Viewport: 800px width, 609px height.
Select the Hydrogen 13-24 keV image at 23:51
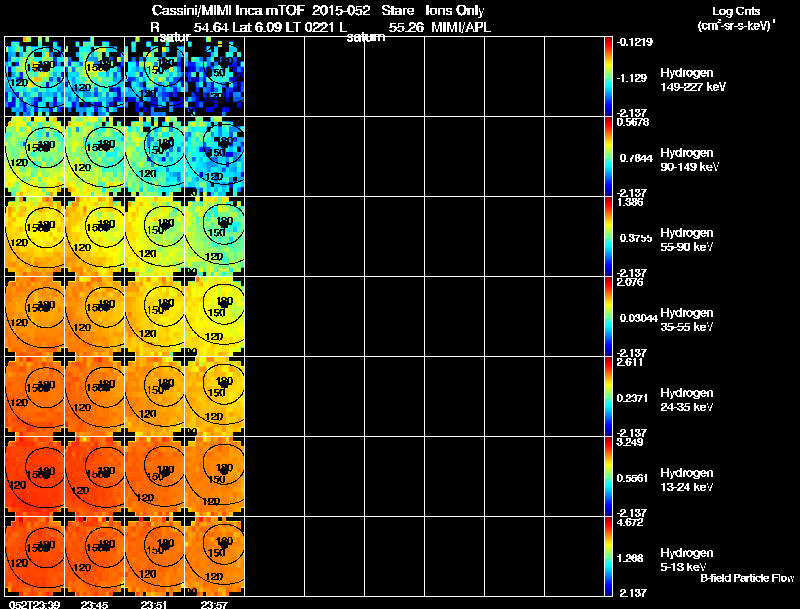(155, 476)
